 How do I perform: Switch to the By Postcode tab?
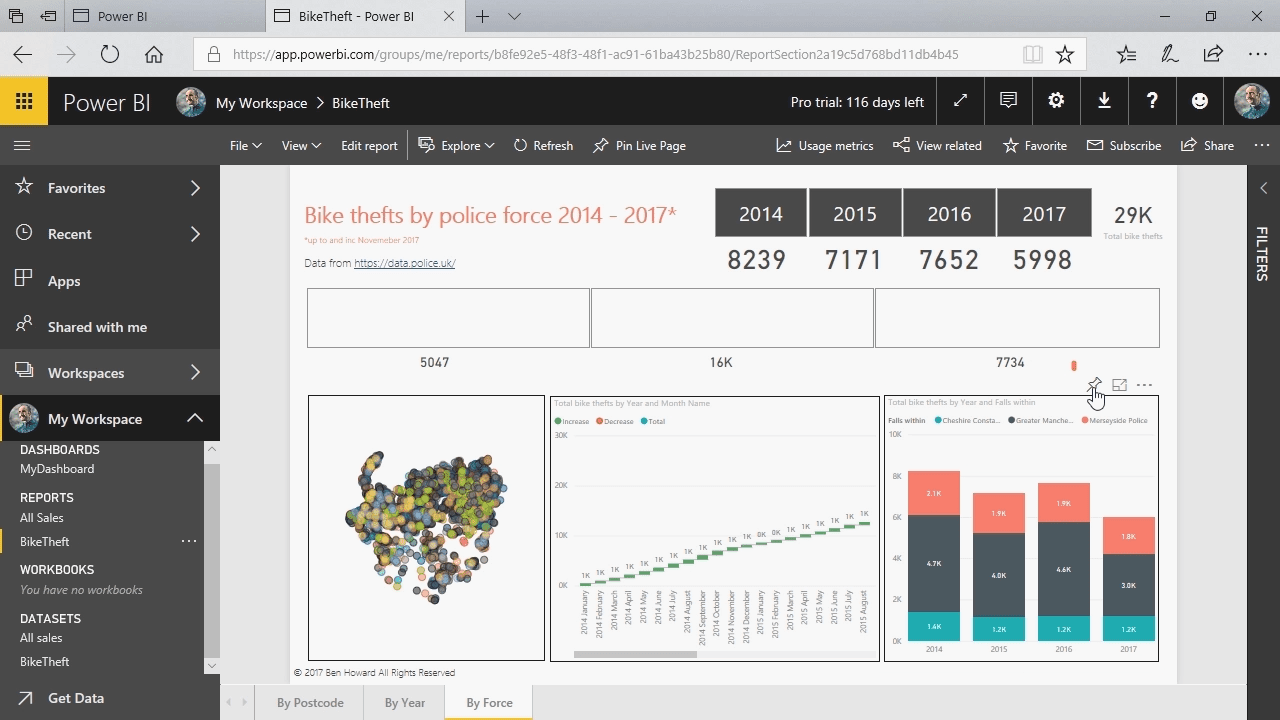tap(309, 702)
